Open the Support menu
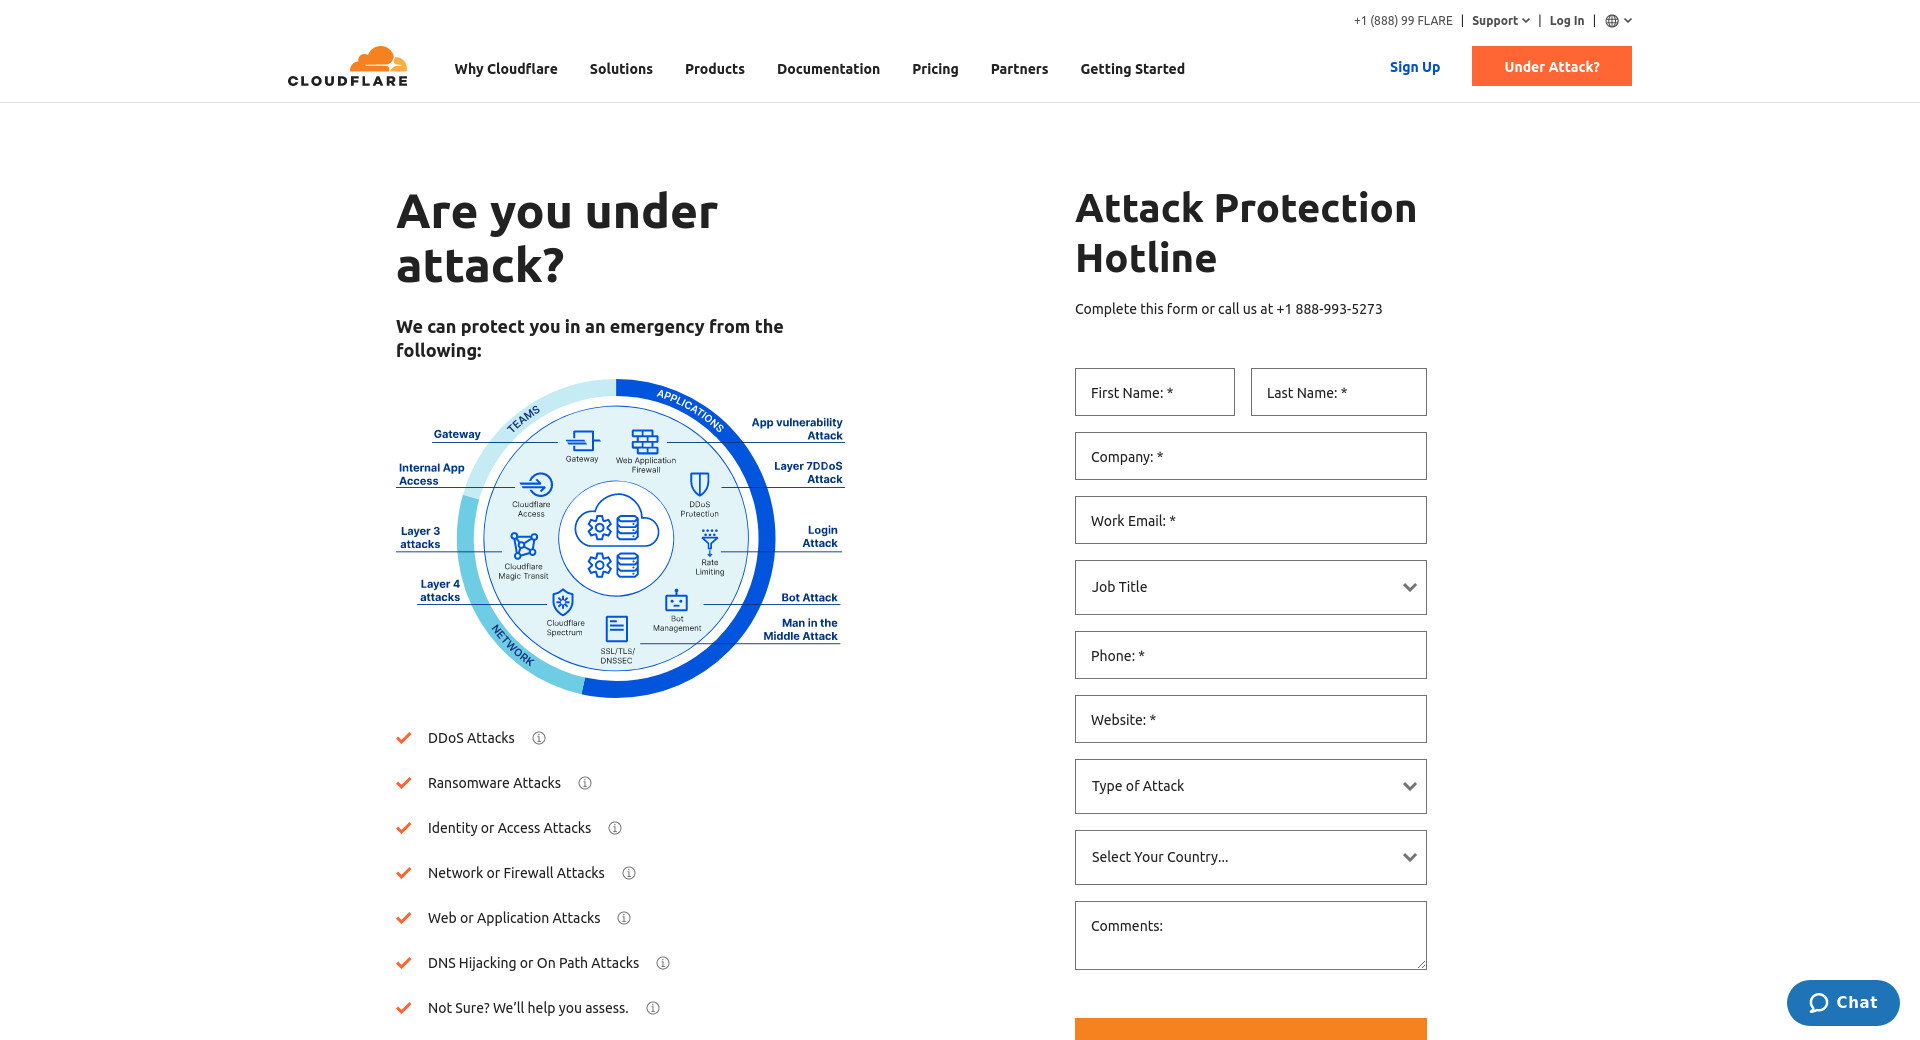The image size is (1920, 1040). pyautogui.click(x=1500, y=21)
